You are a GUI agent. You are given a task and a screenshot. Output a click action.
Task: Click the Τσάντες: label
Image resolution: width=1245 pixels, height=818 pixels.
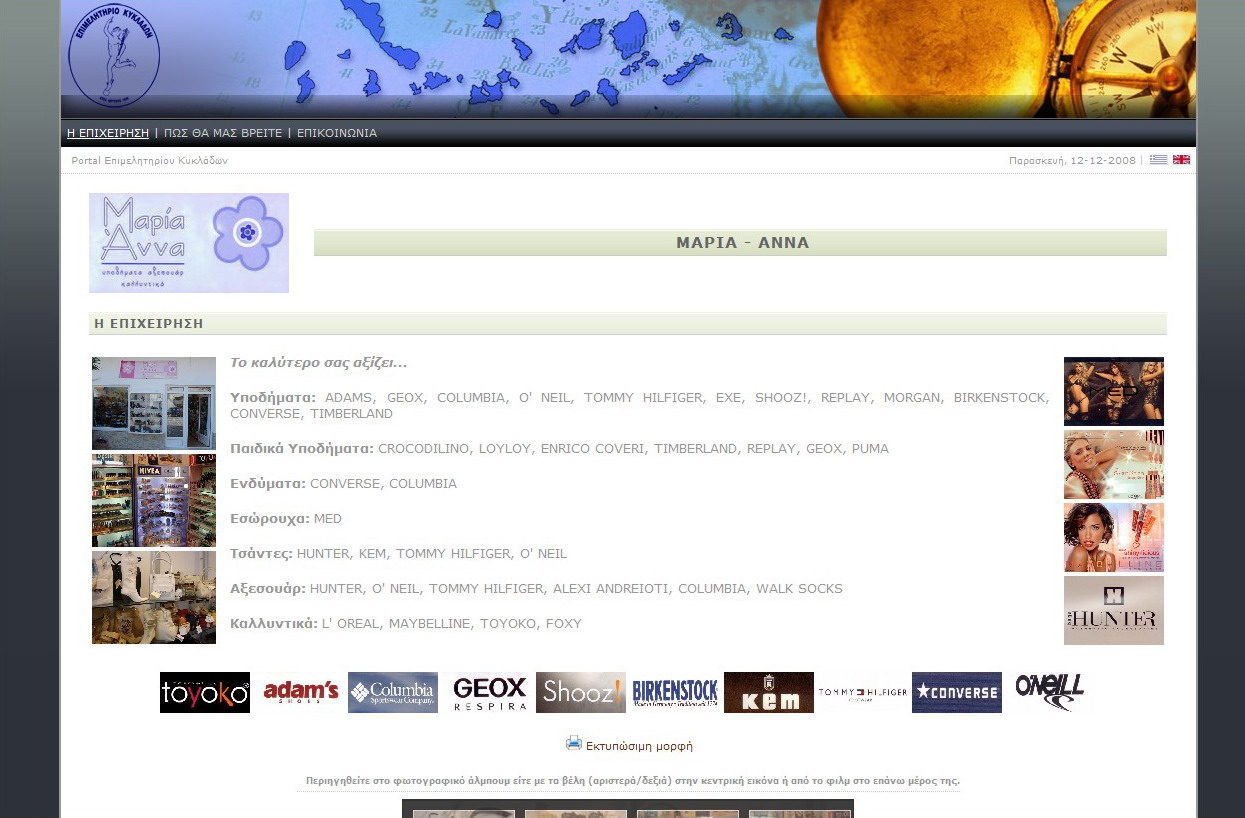tap(261, 554)
